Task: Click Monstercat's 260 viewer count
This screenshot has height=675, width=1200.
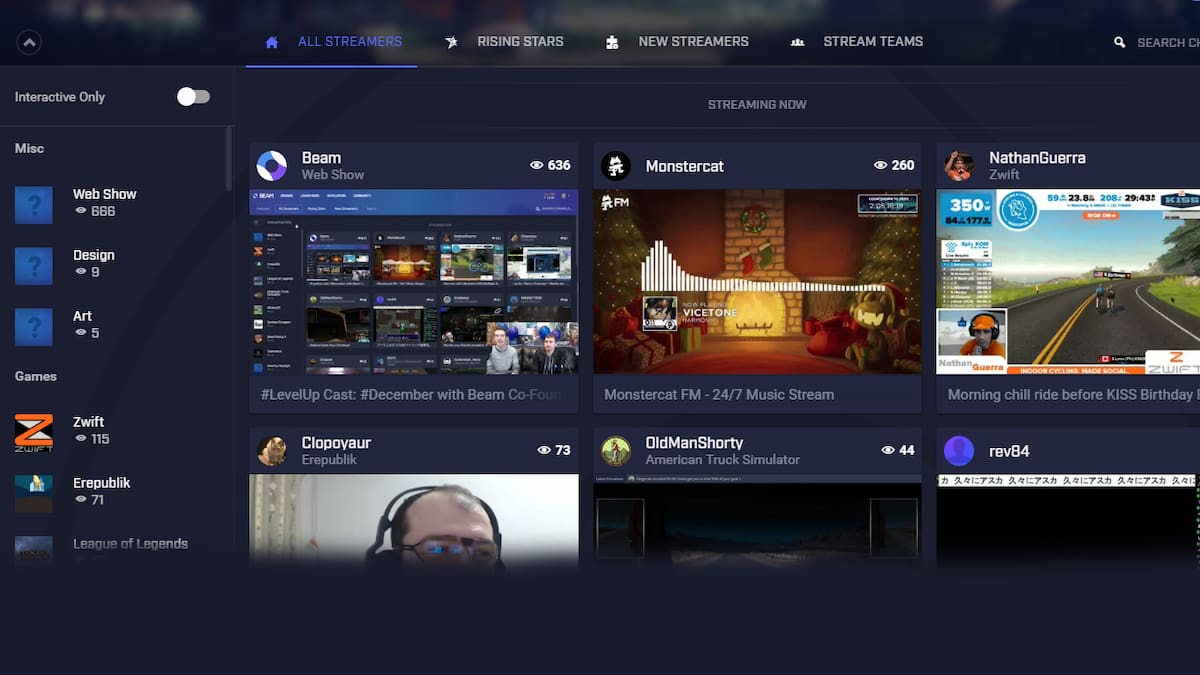Action: (894, 165)
